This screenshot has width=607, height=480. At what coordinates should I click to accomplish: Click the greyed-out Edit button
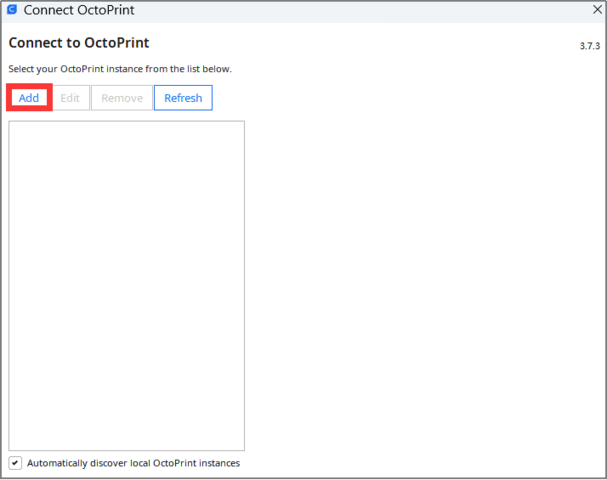click(70, 98)
